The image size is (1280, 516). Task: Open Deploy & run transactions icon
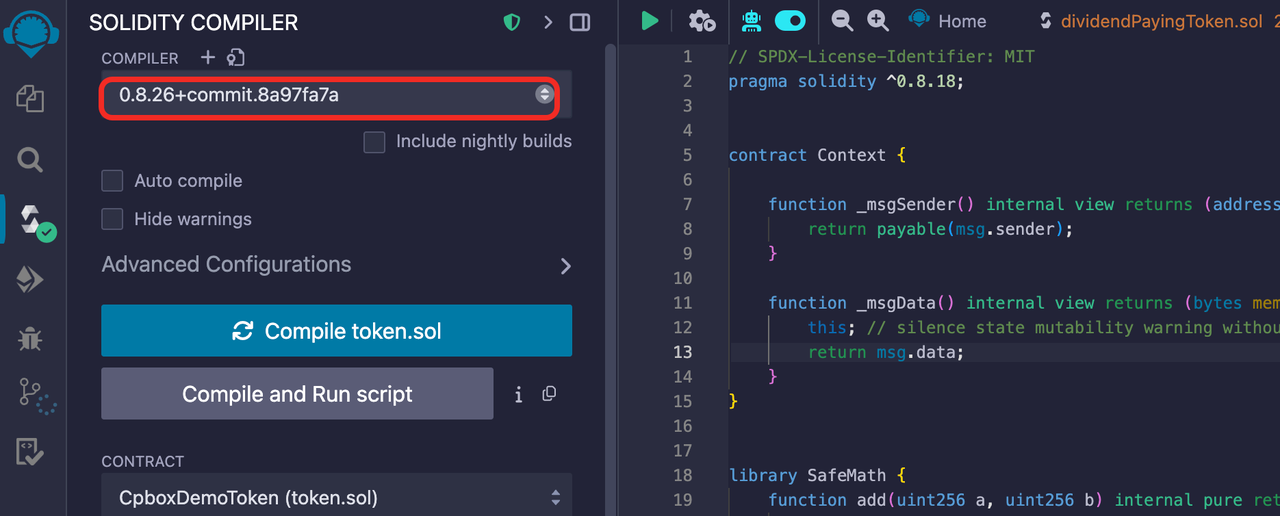[30, 279]
